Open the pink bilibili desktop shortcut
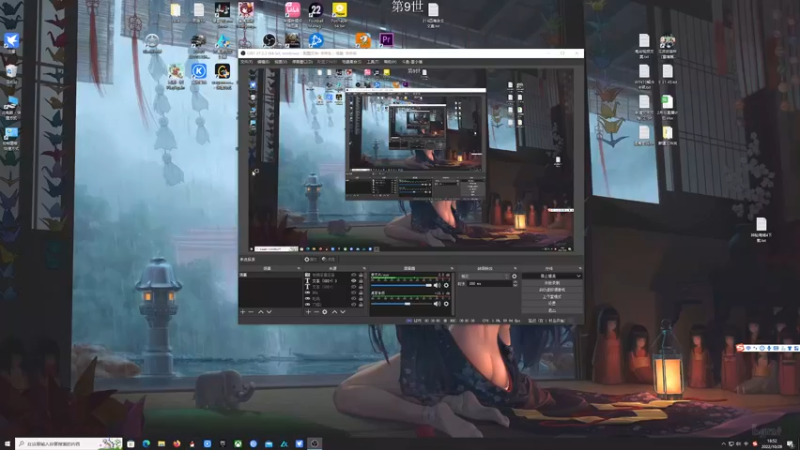This screenshot has width=800, height=450. 292,10
